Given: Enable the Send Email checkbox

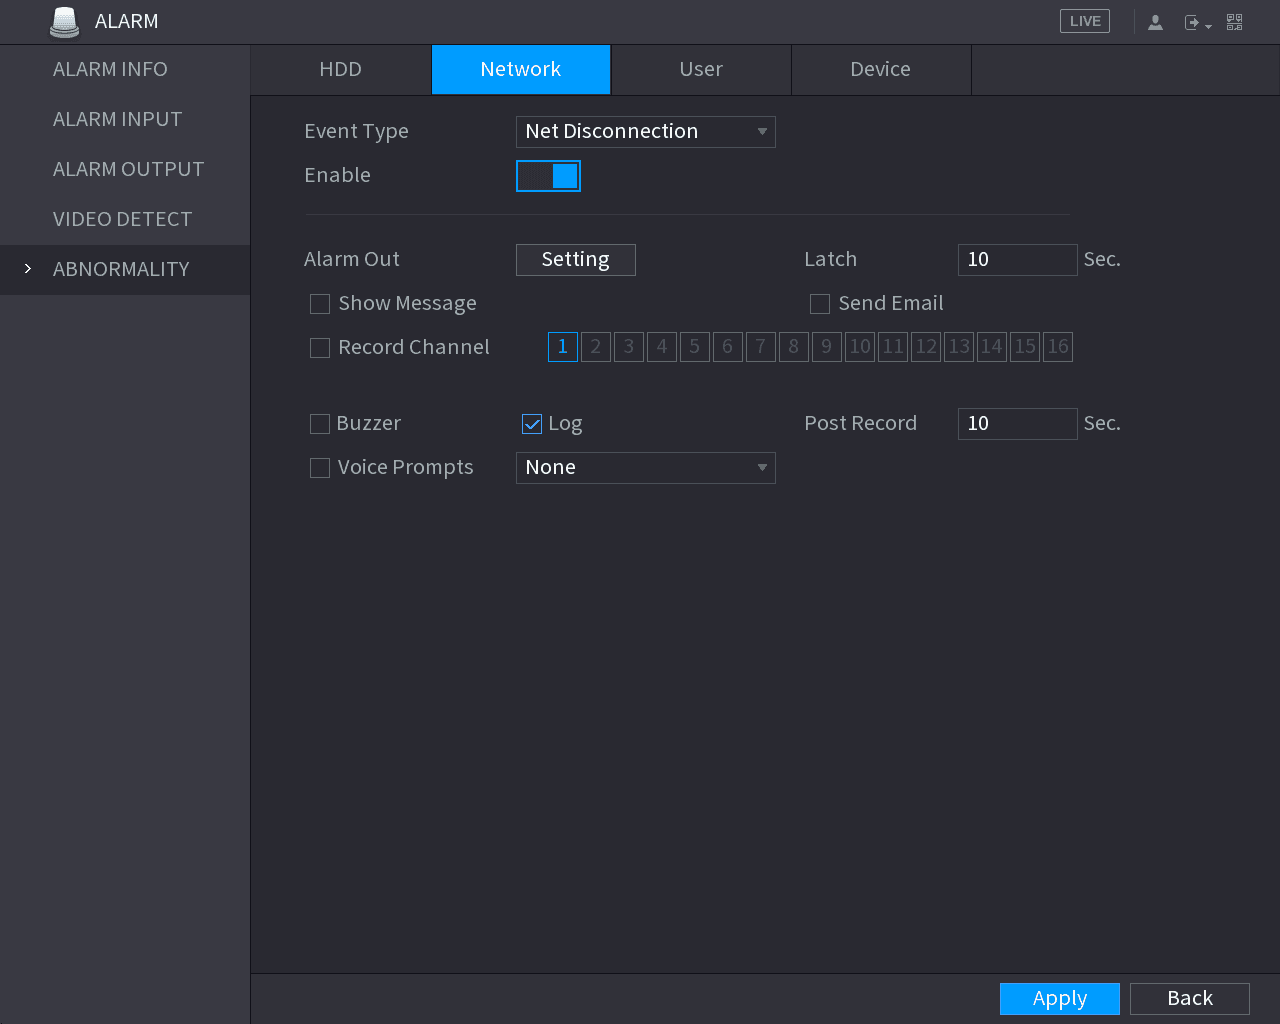Looking at the screenshot, I should point(820,304).
